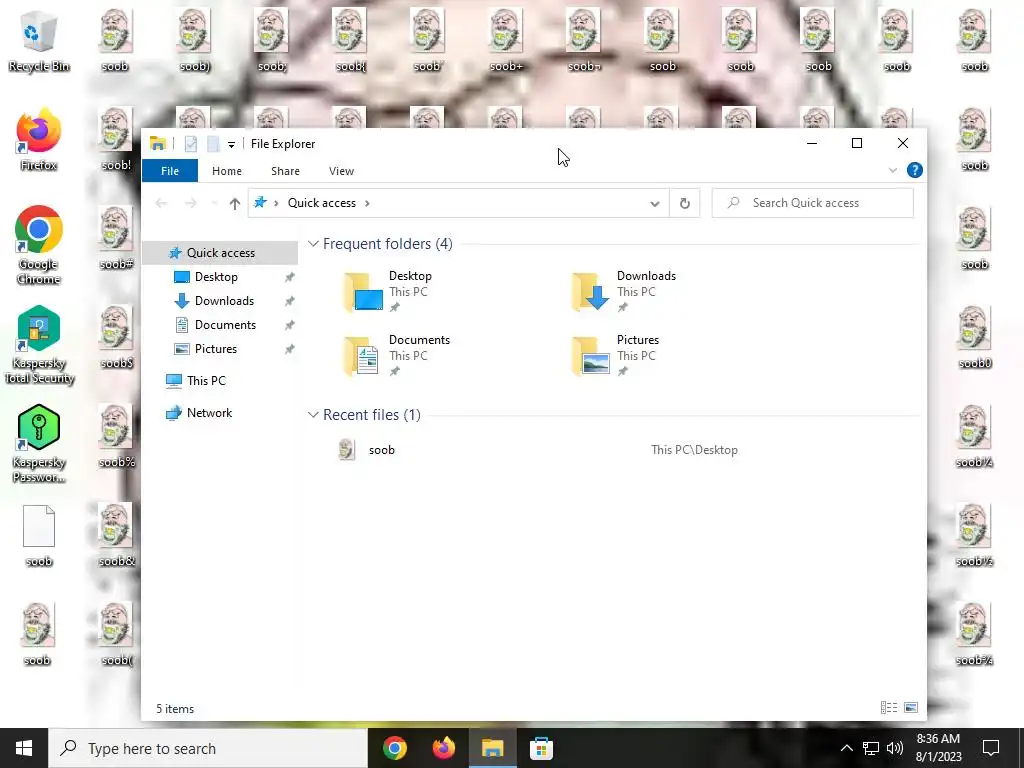Image resolution: width=1024 pixels, height=768 pixels.
Task: Open File Explorer help
Action: pyautogui.click(x=914, y=170)
